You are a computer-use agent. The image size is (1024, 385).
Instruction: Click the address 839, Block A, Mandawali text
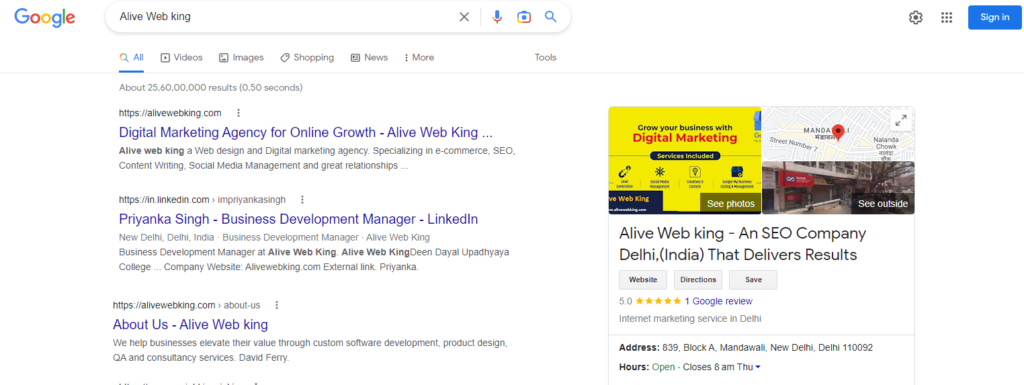tap(767, 348)
